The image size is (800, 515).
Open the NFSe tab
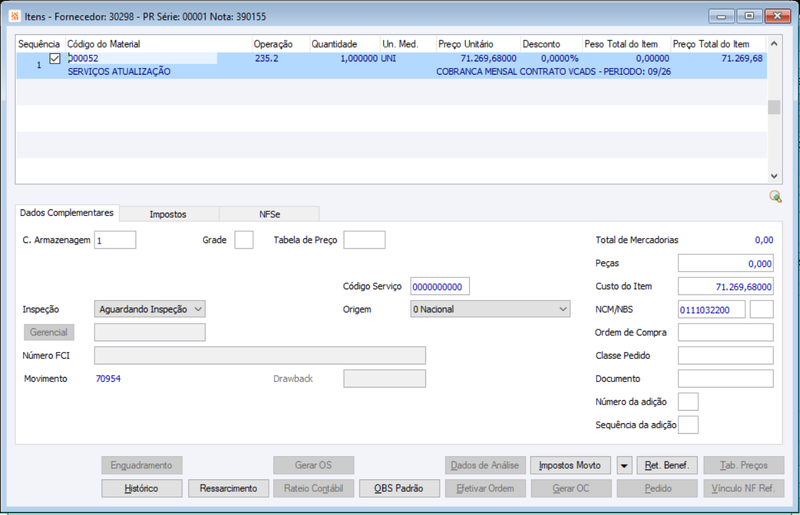pos(269,214)
